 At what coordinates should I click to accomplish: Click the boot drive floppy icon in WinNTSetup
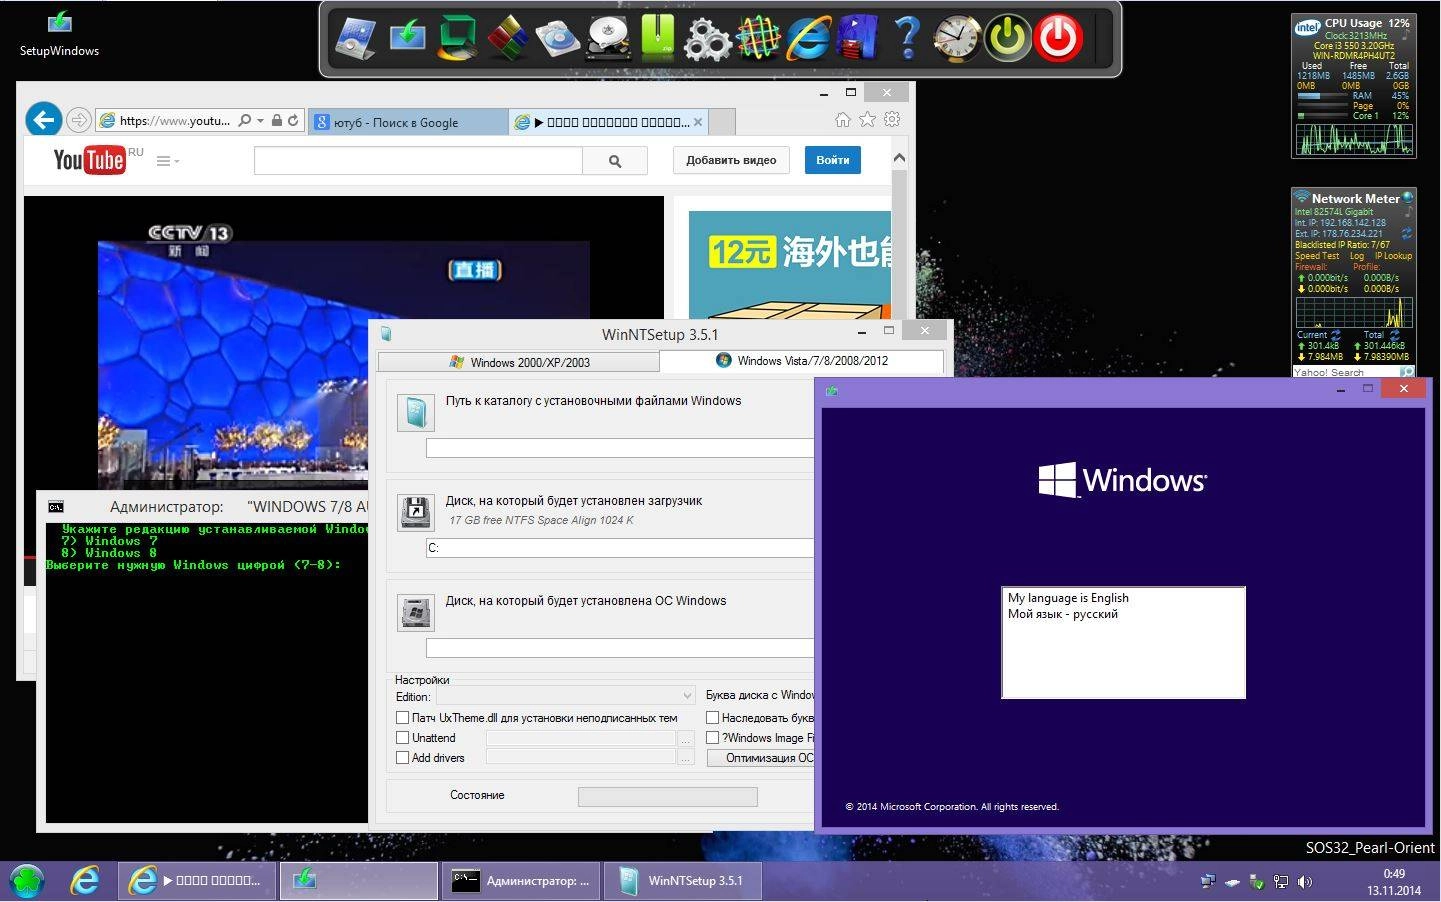click(415, 511)
